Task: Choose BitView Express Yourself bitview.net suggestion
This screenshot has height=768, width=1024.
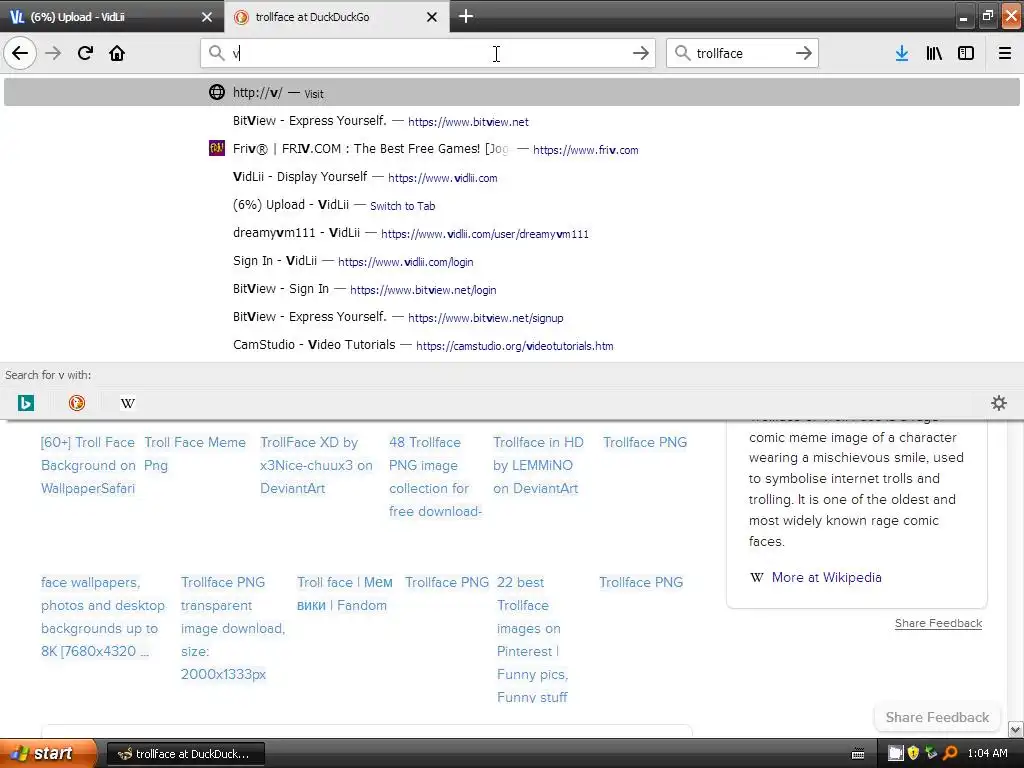Action: pos(511,121)
